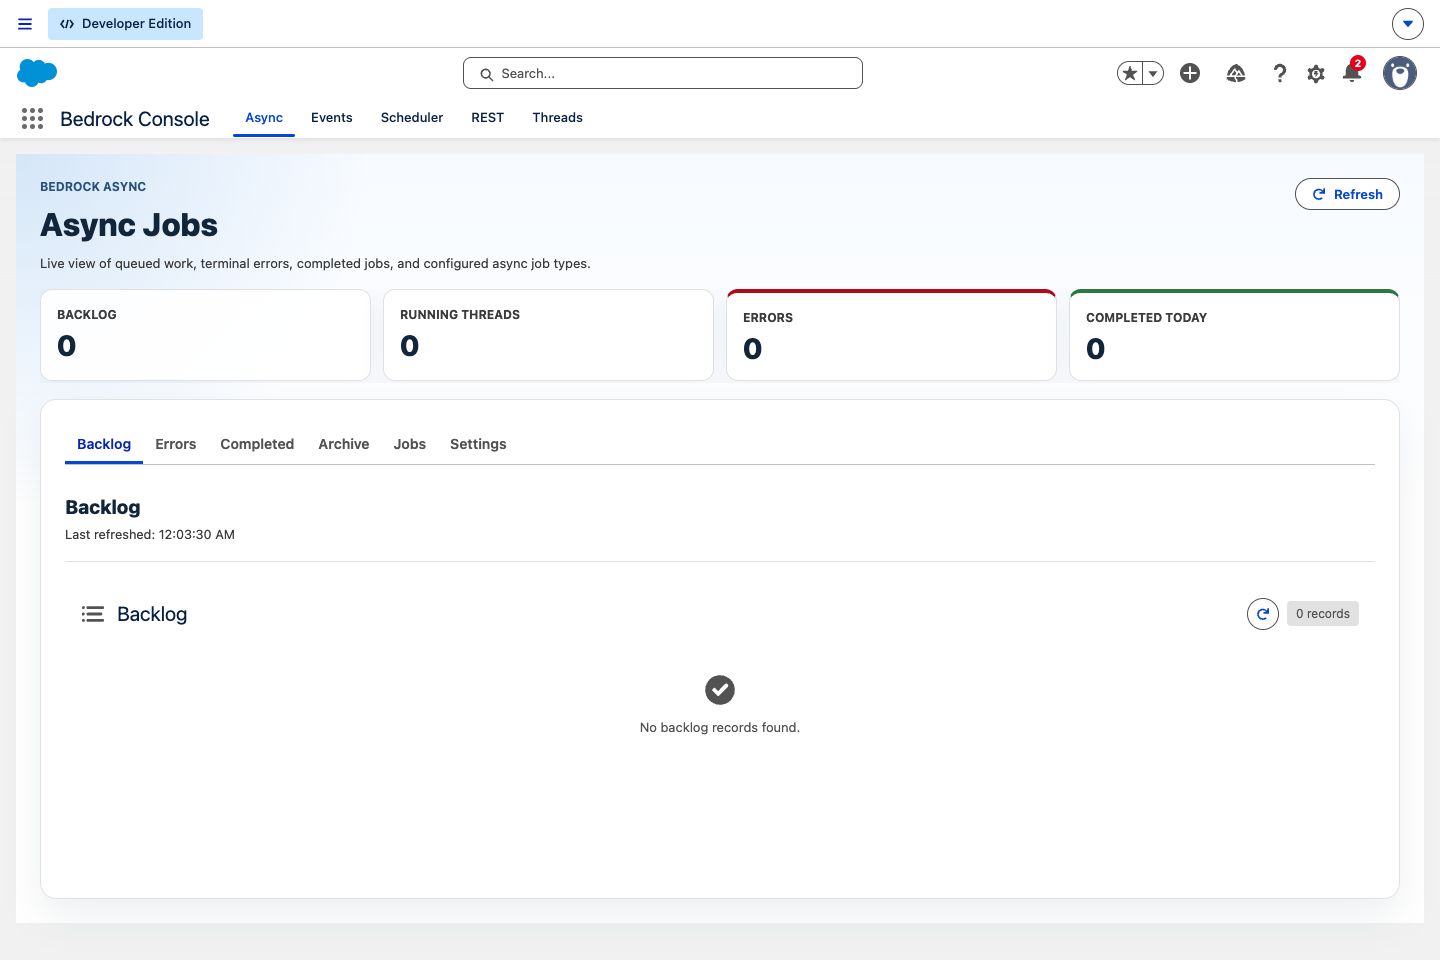The width and height of the screenshot is (1440, 960).
Task: Open the Setup gear icon
Action: pos(1316,74)
